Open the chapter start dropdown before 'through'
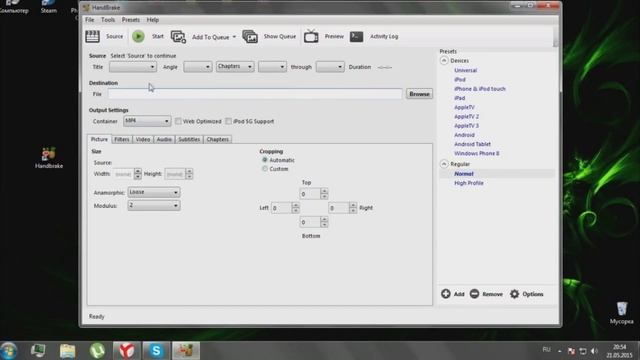 click(272, 67)
